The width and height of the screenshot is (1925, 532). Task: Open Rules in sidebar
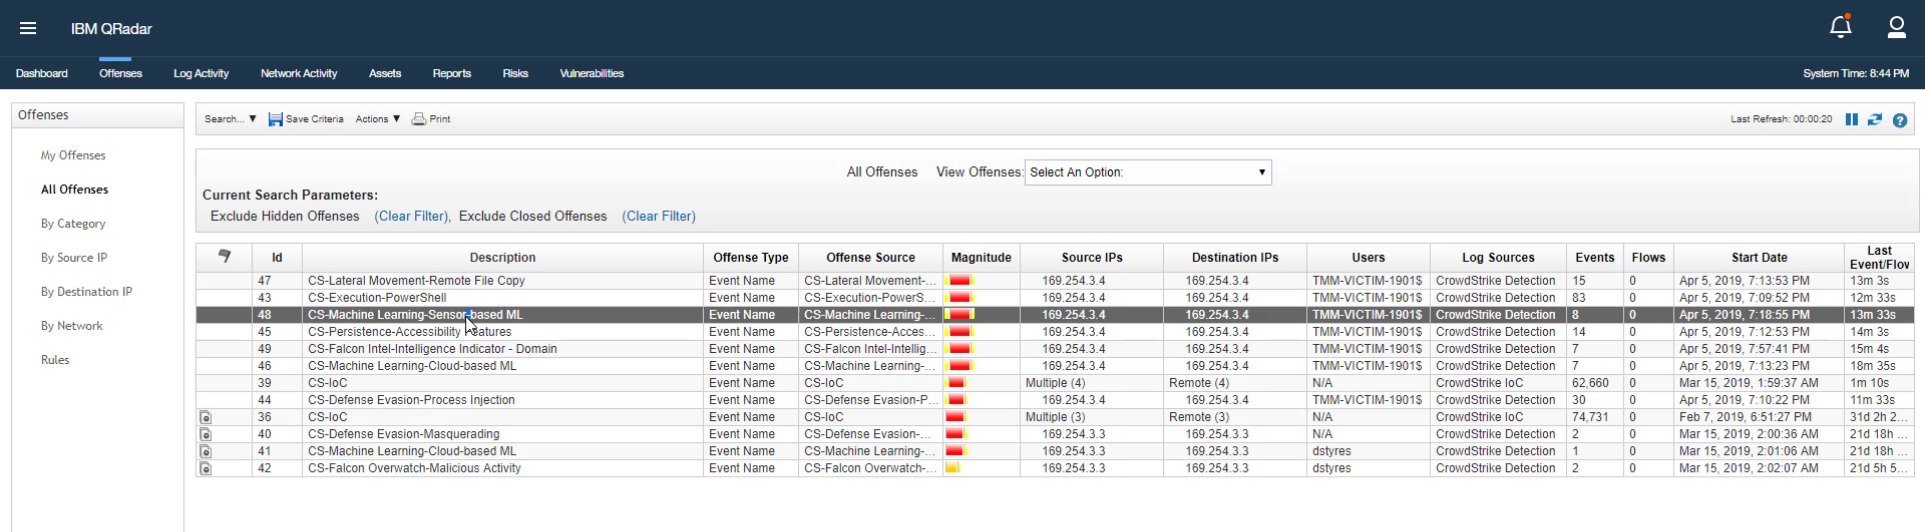[55, 359]
